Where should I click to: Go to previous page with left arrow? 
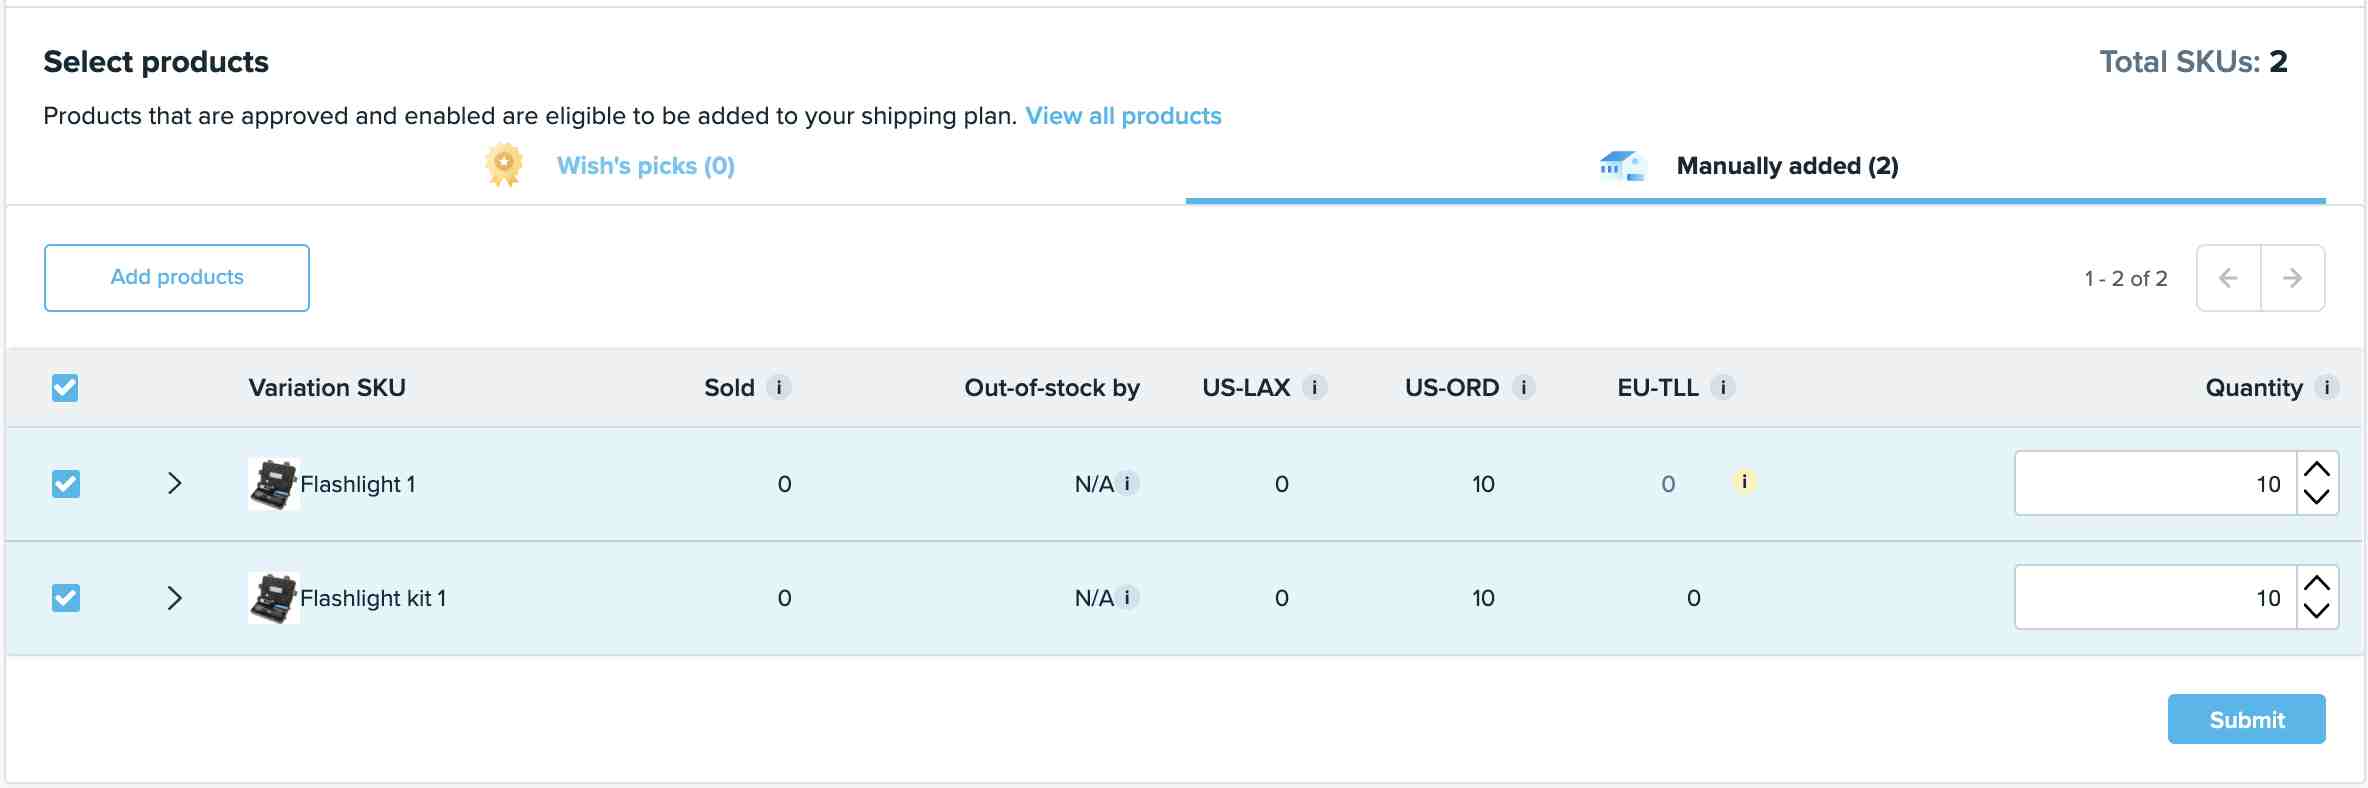click(x=2229, y=278)
